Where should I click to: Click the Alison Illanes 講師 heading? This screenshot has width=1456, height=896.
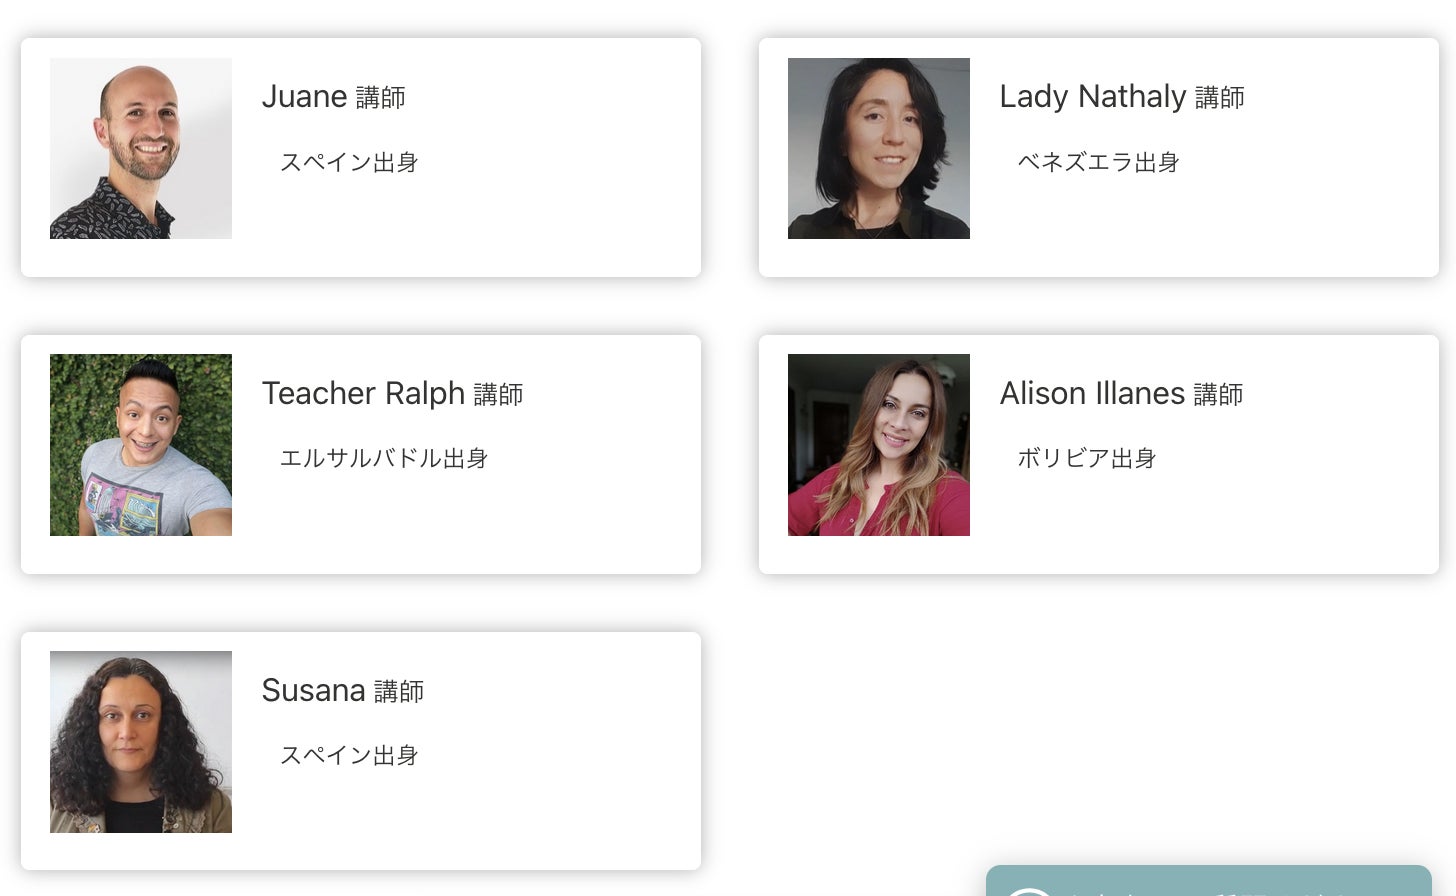(x=1121, y=394)
